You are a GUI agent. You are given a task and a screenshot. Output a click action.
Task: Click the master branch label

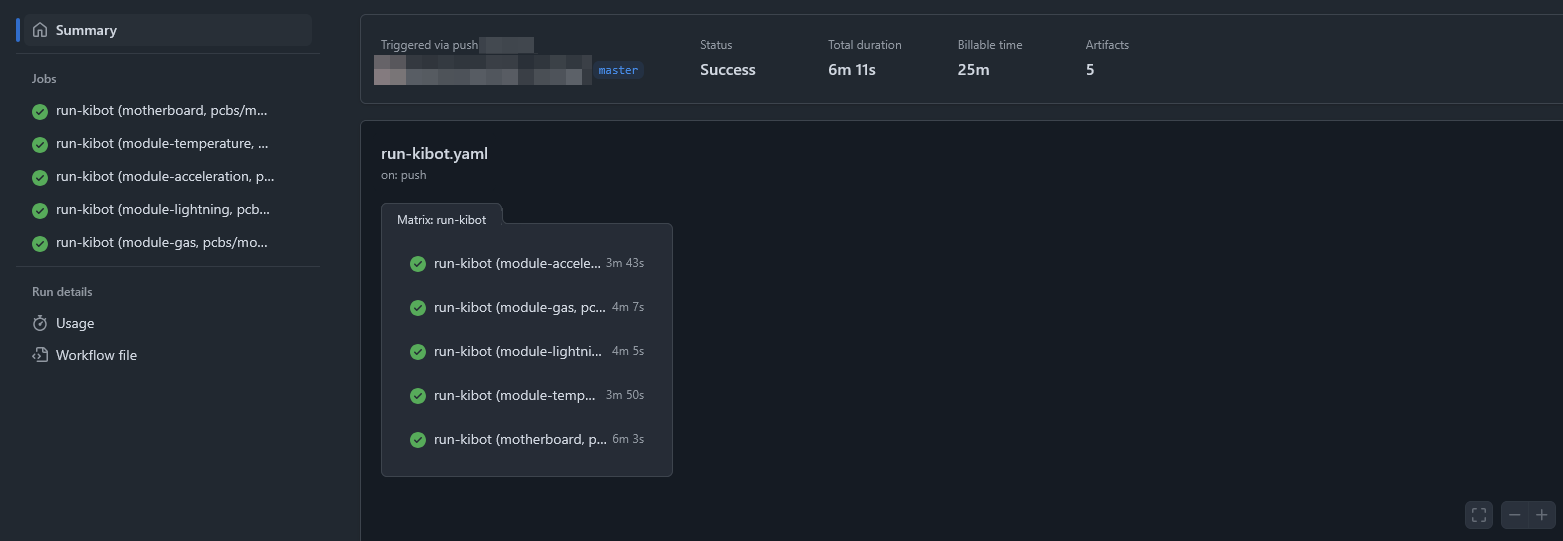(618, 70)
